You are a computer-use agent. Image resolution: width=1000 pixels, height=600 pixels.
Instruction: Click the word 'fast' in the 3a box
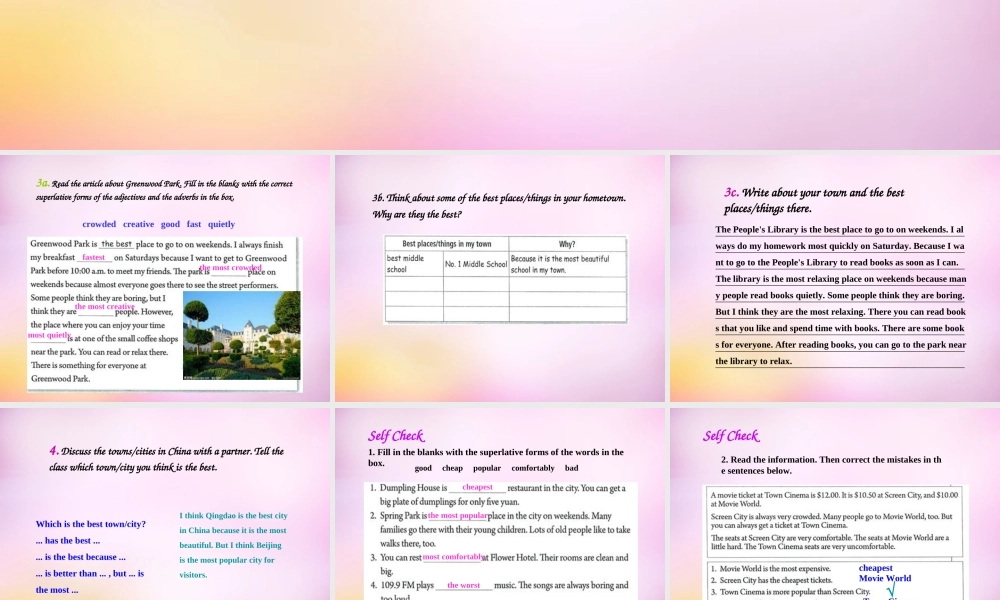[x=194, y=224]
